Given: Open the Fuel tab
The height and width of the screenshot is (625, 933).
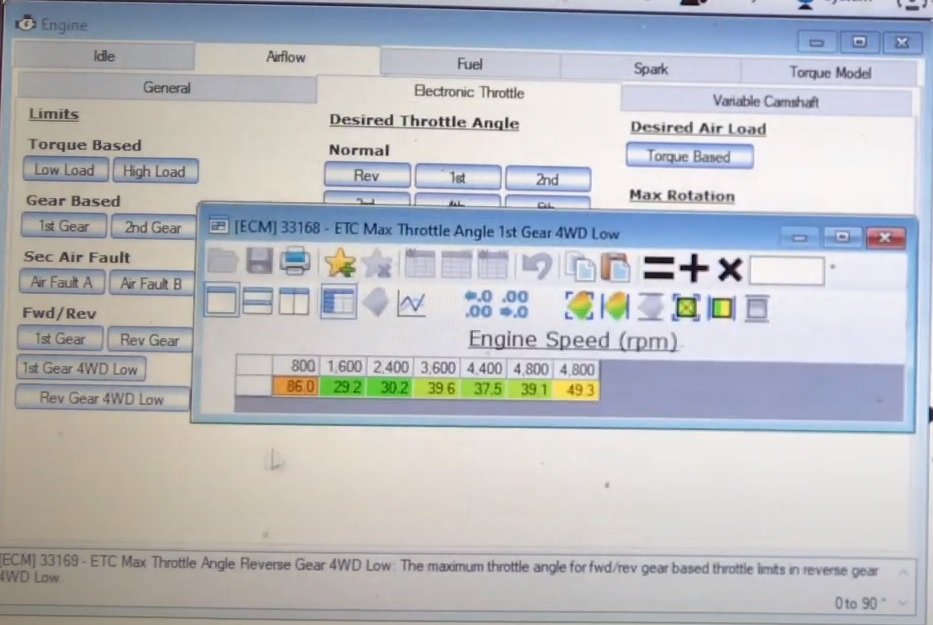Looking at the screenshot, I should pyautogui.click(x=469, y=64).
